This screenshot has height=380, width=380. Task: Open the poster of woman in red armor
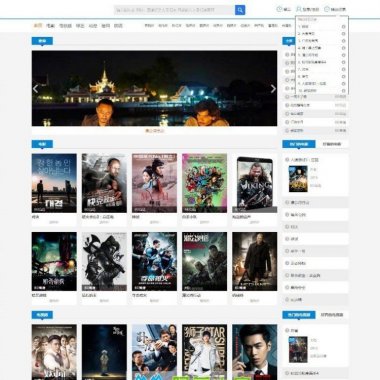154,183
